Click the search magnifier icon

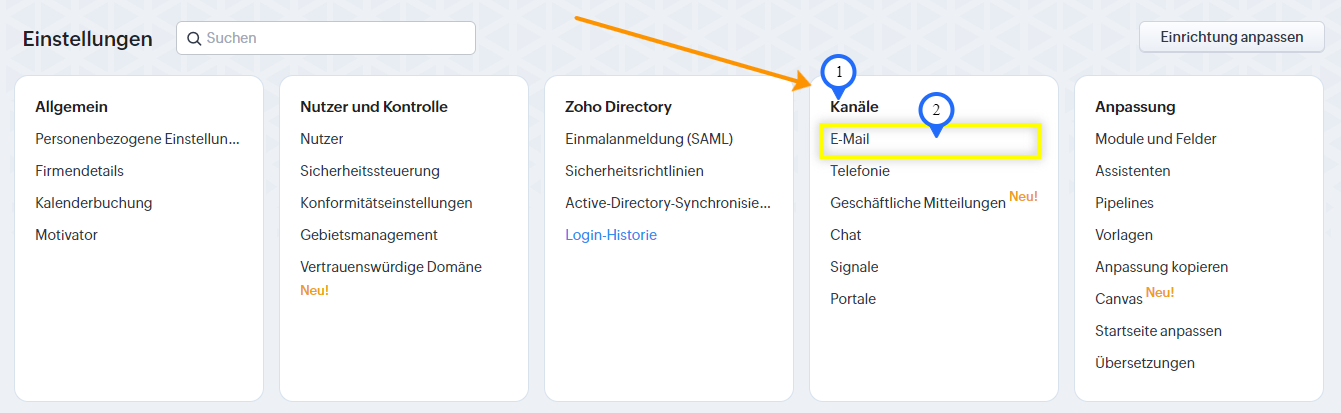point(194,38)
